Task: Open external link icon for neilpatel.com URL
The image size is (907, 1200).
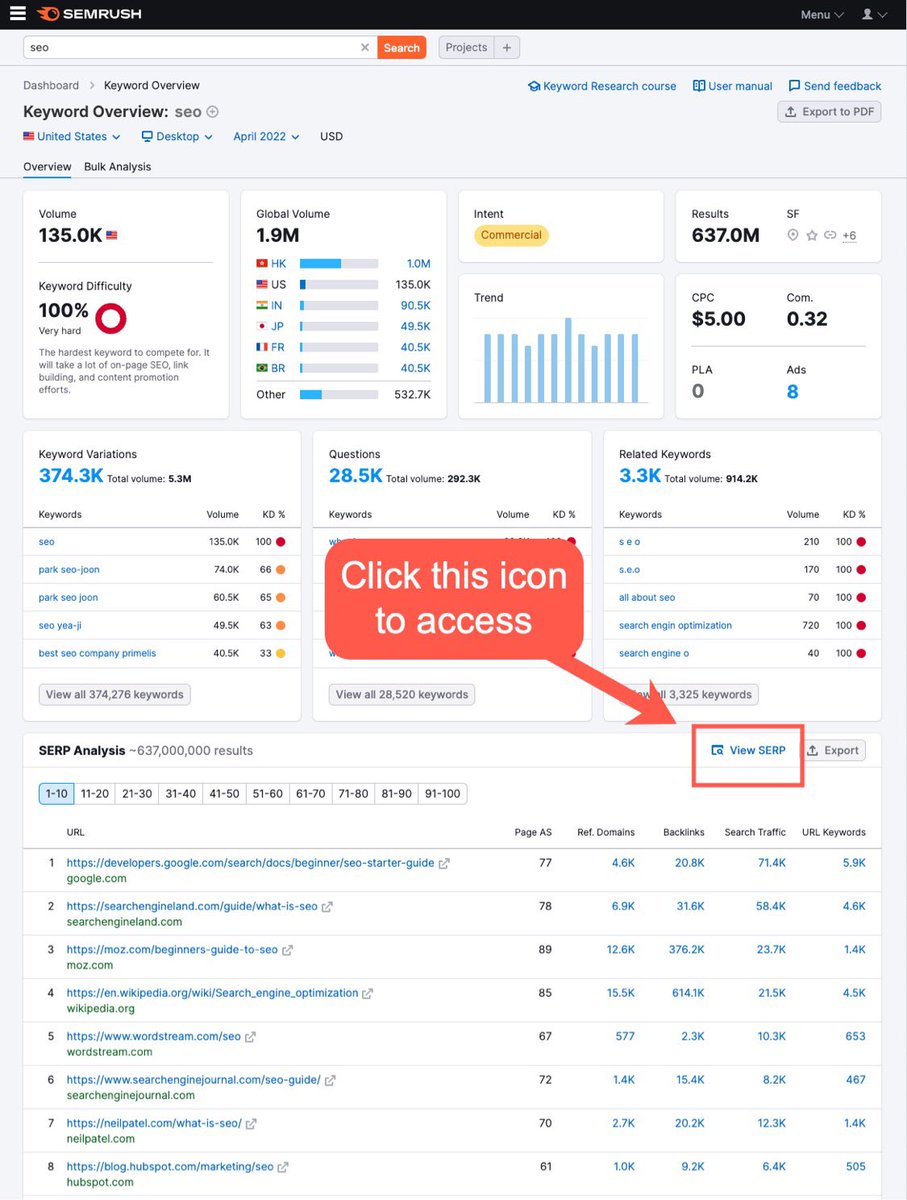Action: pos(251,1123)
